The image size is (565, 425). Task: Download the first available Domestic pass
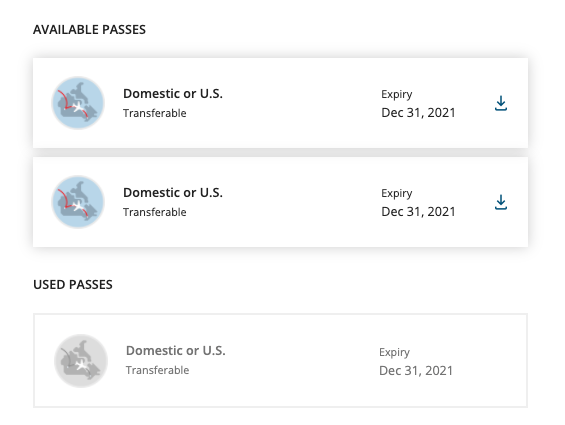tap(501, 103)
